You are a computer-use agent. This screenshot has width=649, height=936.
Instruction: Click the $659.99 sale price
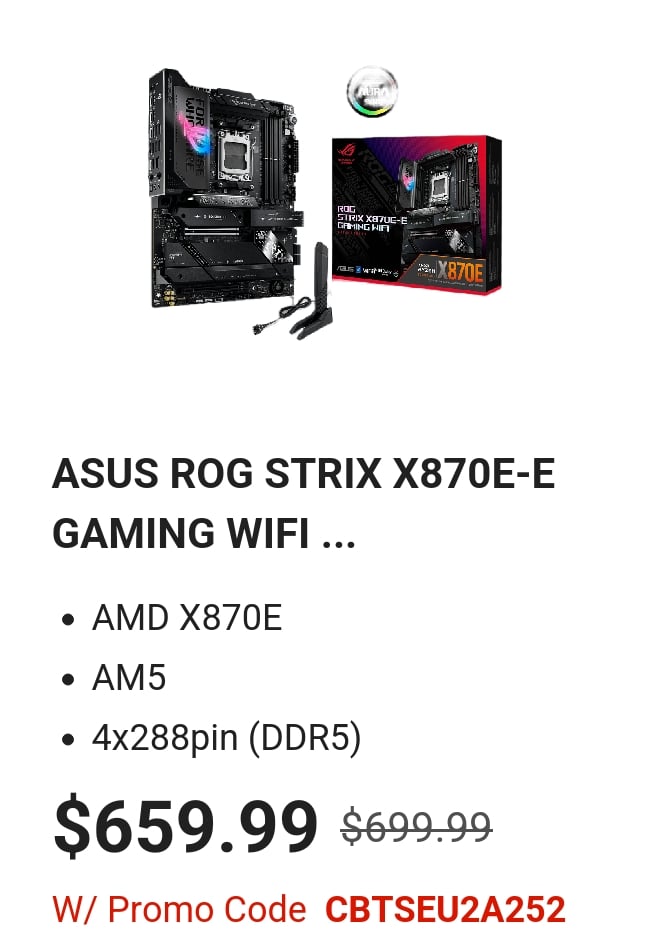(x=185, y=827)
